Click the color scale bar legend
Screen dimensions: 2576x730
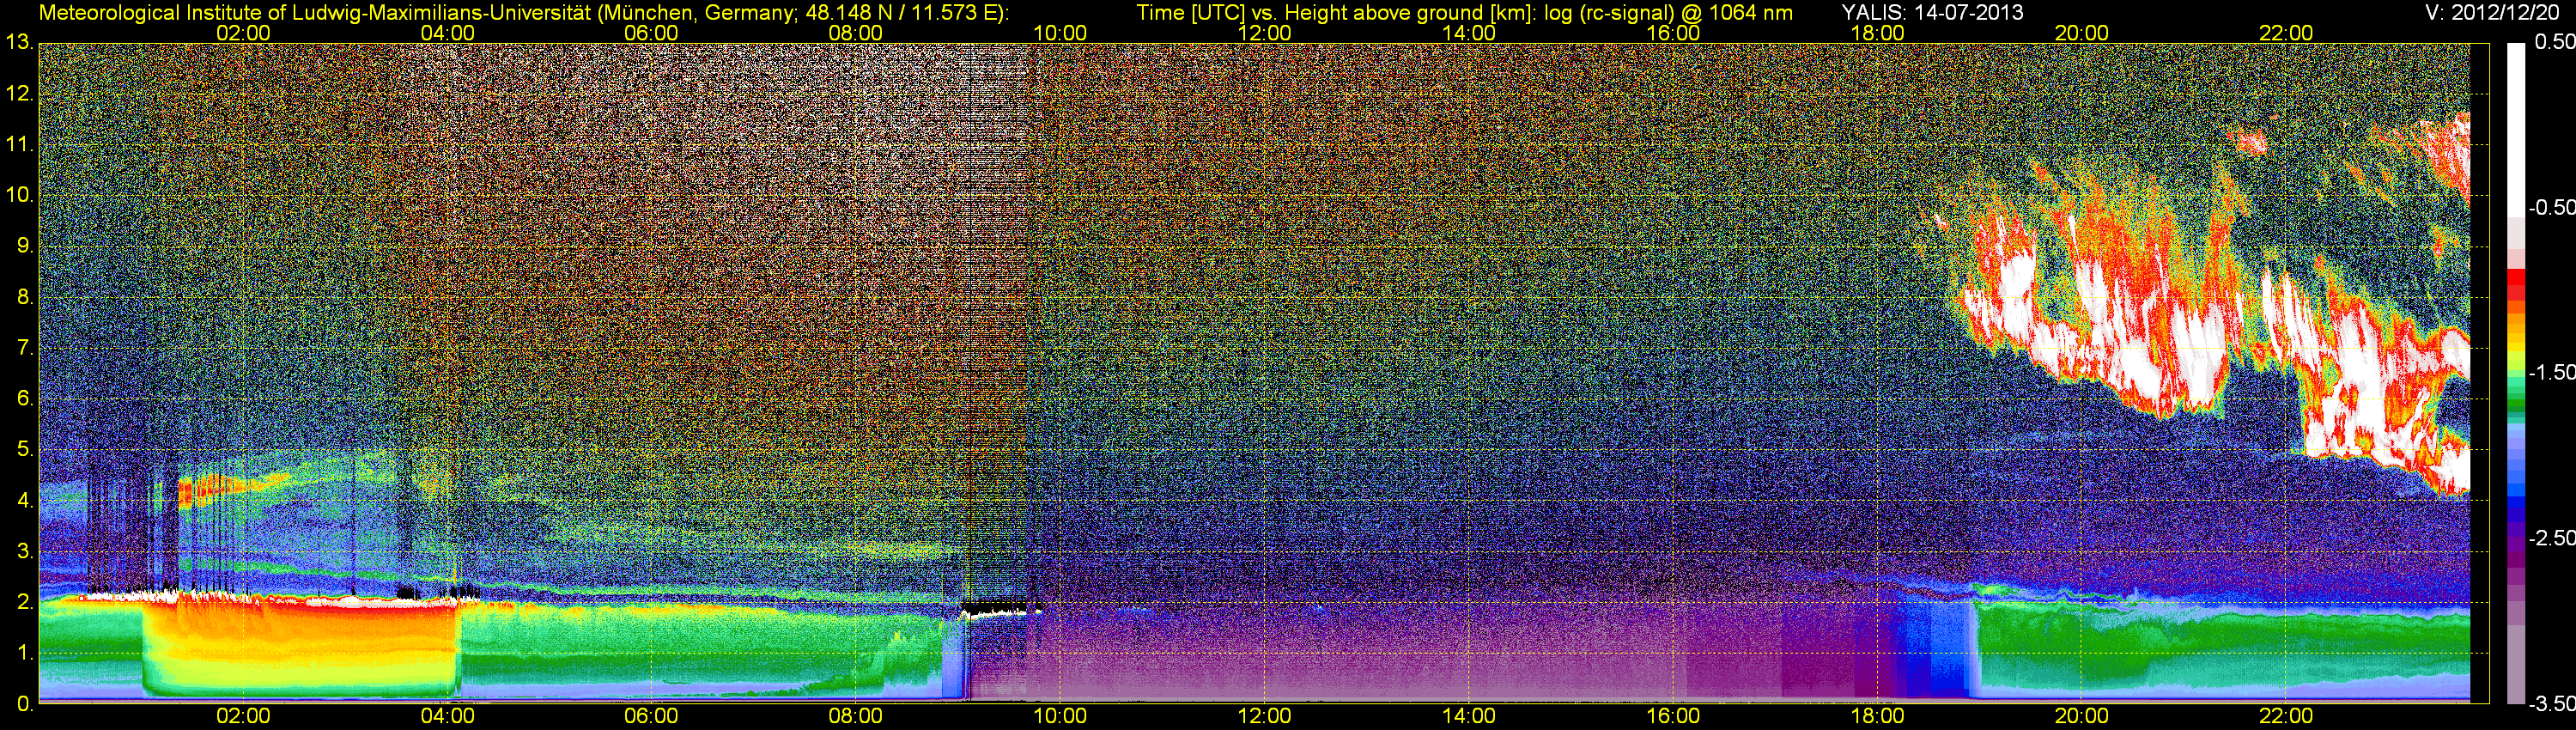click(2516, 373)
